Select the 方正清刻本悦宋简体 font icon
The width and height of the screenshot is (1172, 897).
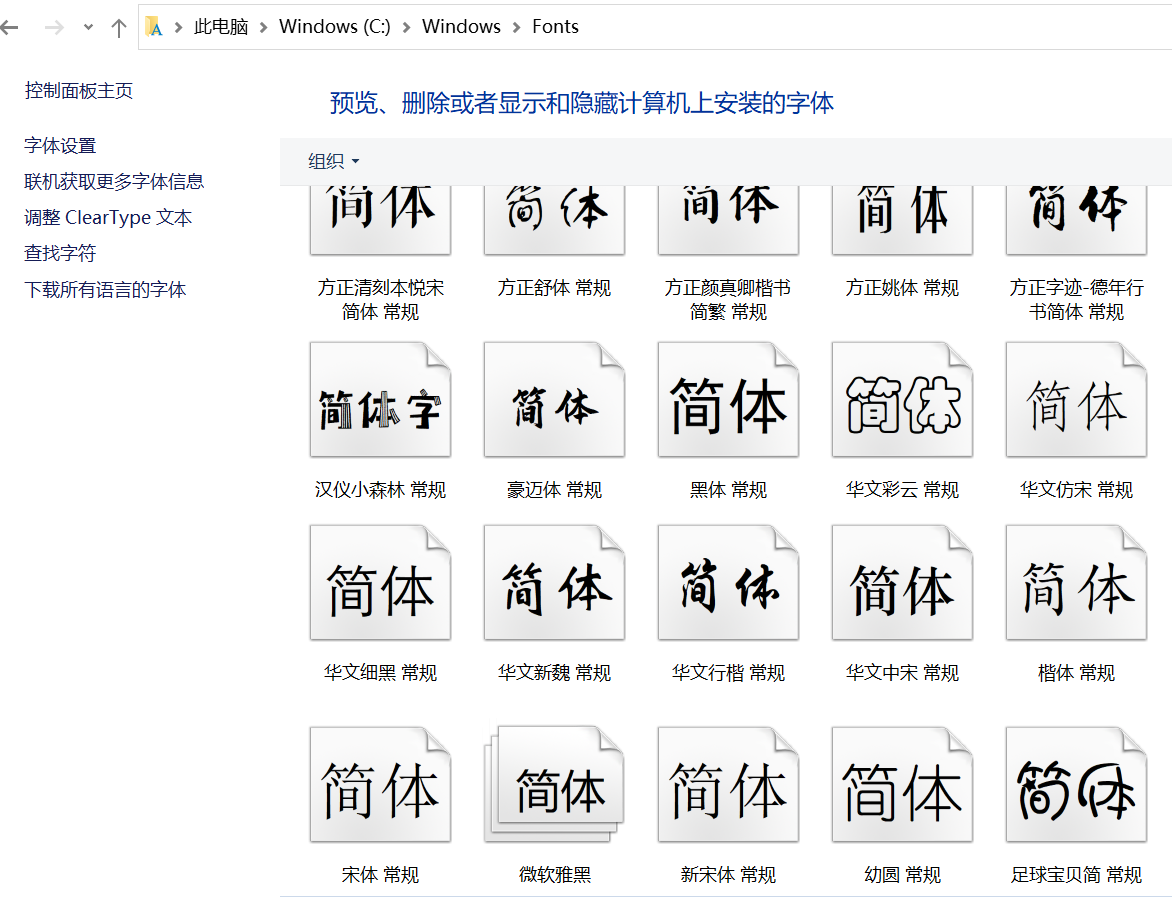coord(380,220)
